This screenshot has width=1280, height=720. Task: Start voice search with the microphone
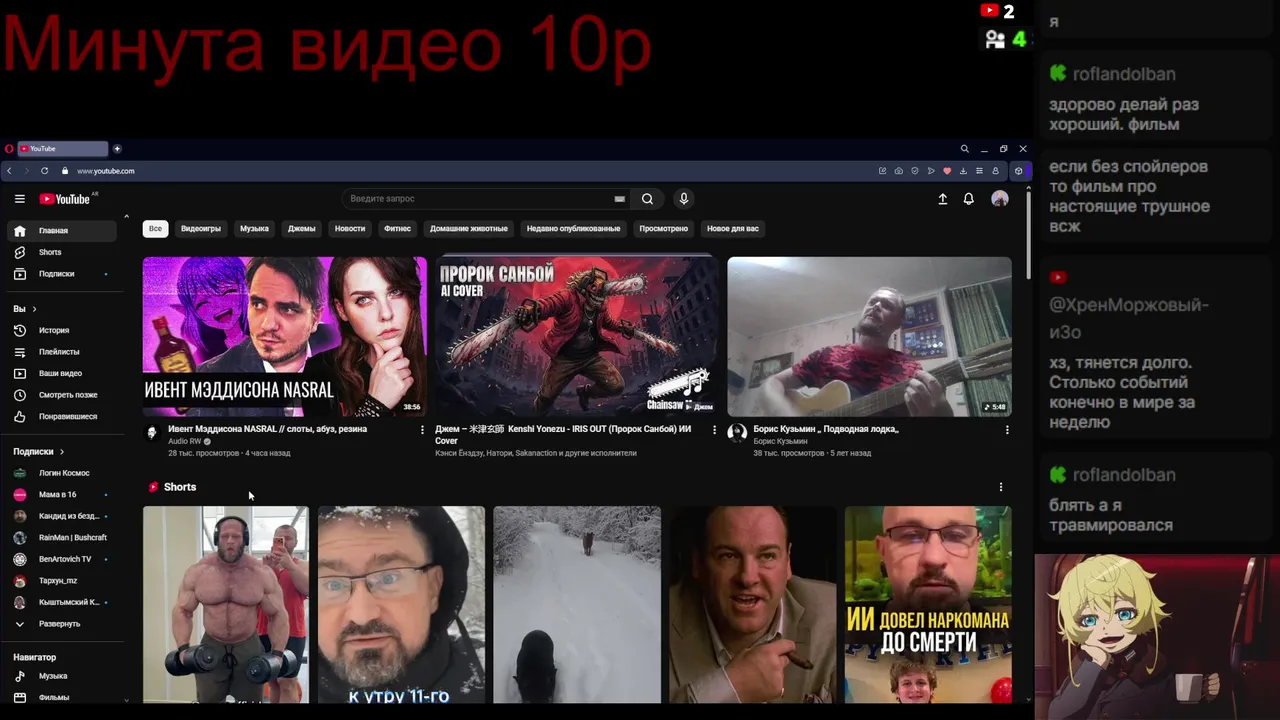pyautogui.click(x=684, y=199)
